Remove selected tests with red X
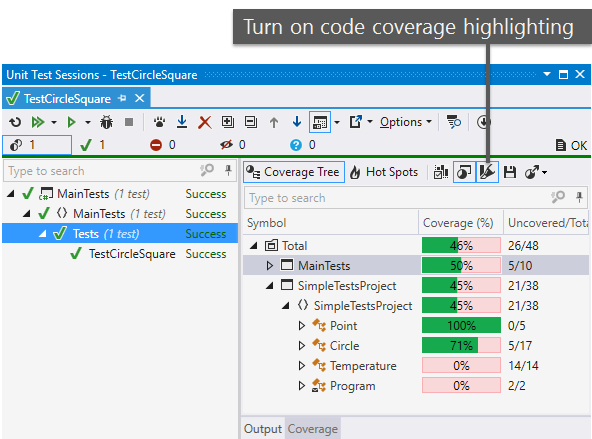The height and width of the screenshot is (439, 592). pos(205,122)
